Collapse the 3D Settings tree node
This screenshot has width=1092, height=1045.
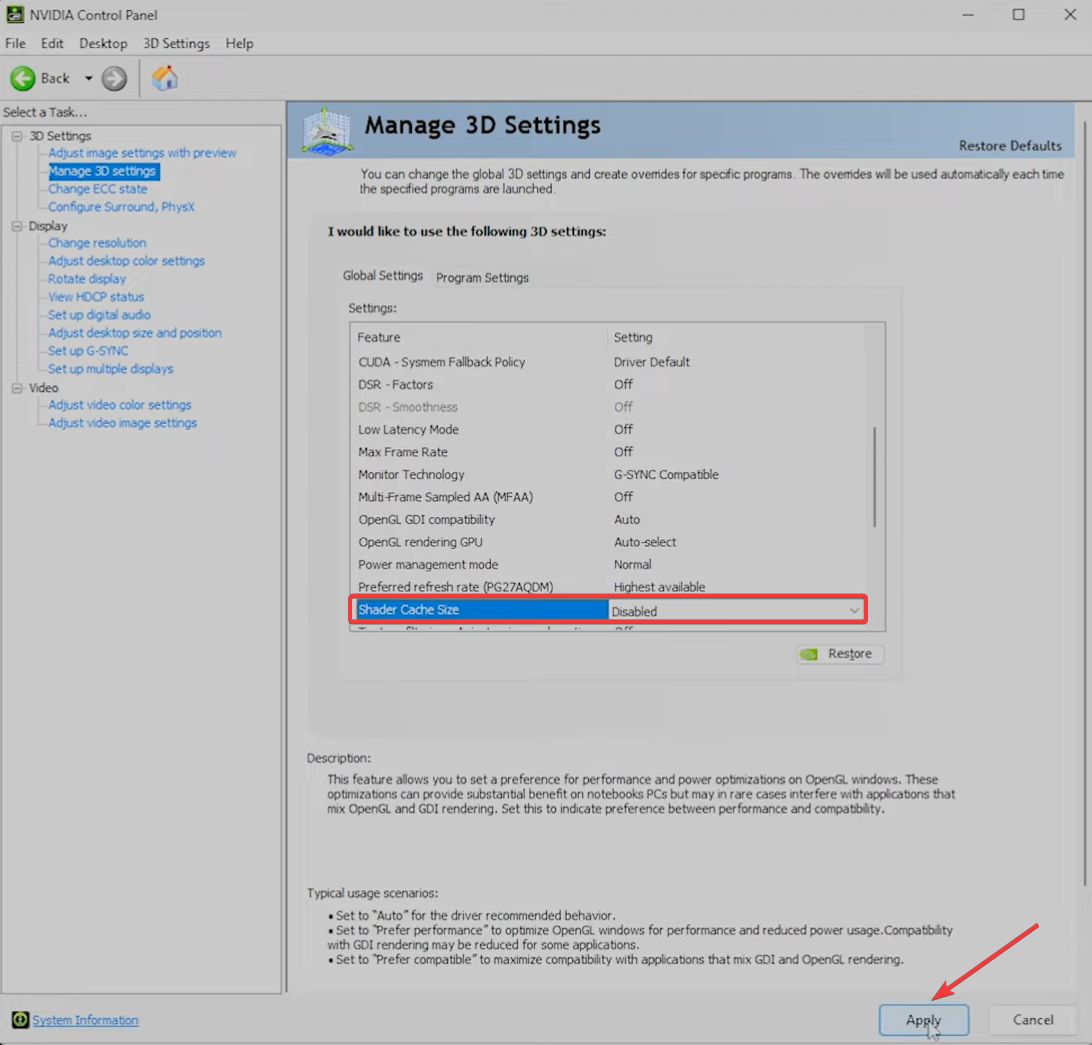pos(17,136)
